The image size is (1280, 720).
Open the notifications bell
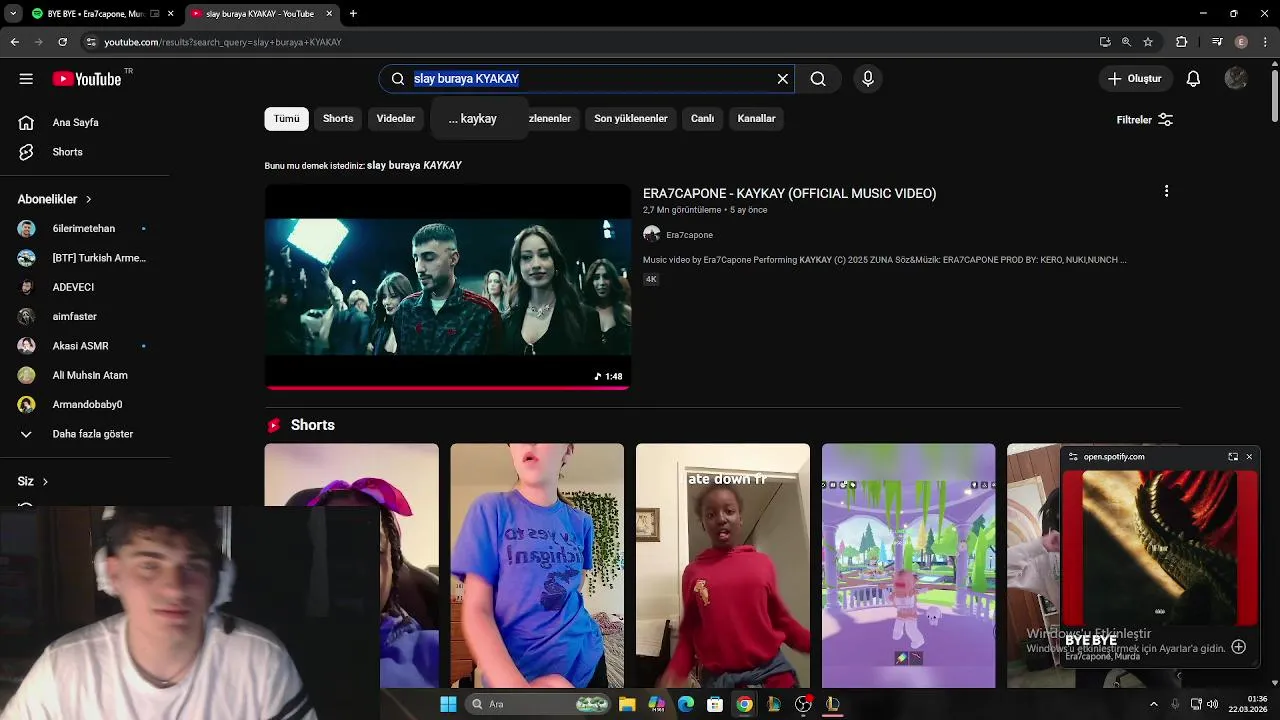pos(1193,79)
